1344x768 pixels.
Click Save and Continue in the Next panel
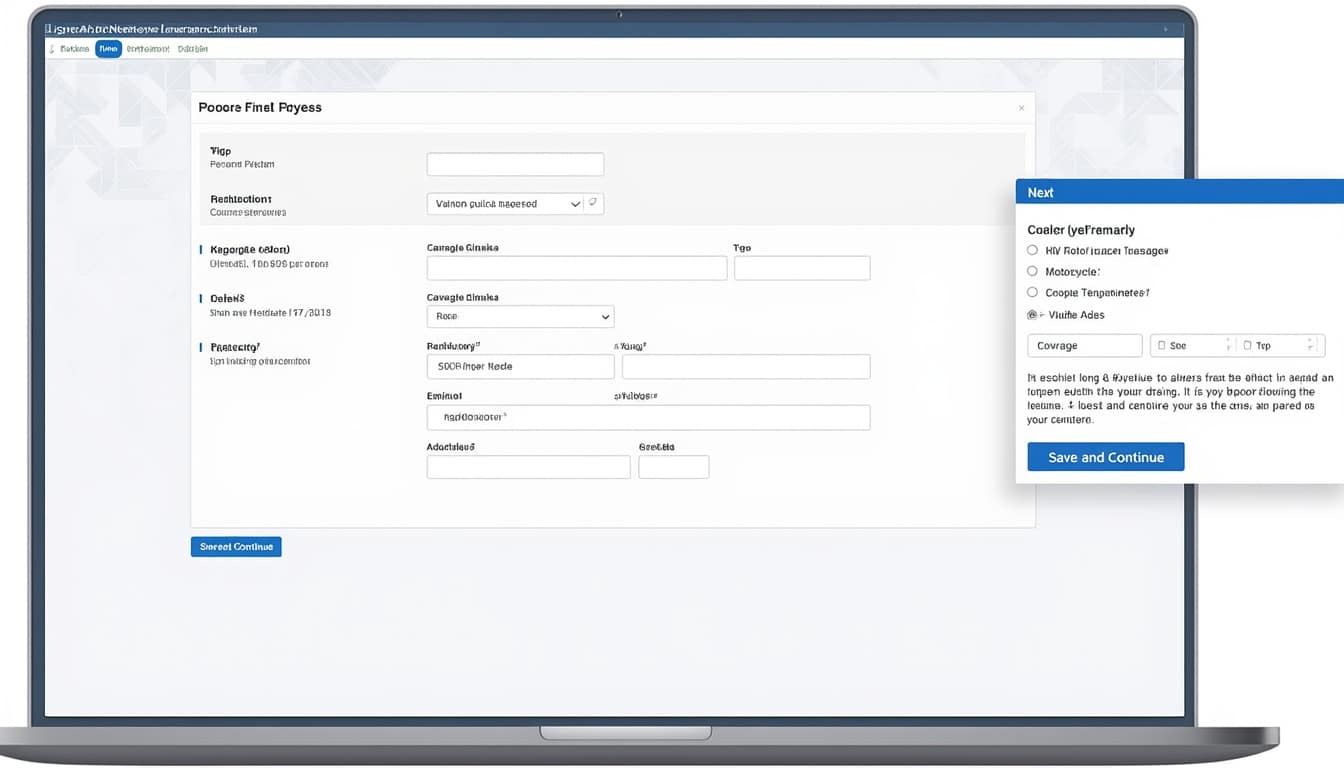1106,457
